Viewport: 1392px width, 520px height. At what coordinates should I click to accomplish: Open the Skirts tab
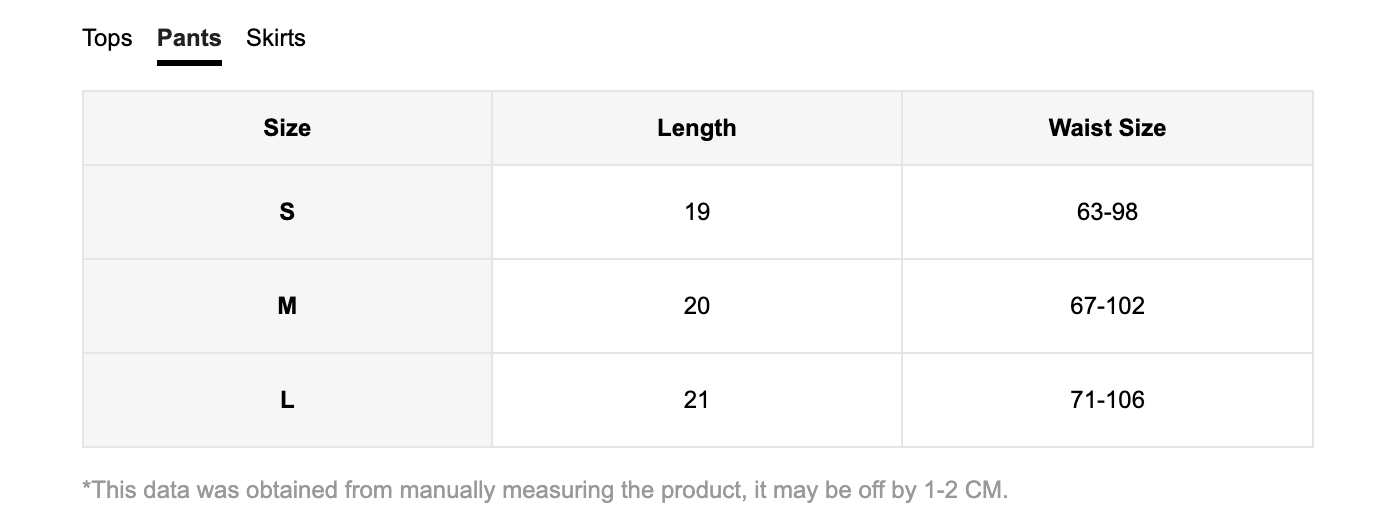pyautogui.click(x=276, y=38)
